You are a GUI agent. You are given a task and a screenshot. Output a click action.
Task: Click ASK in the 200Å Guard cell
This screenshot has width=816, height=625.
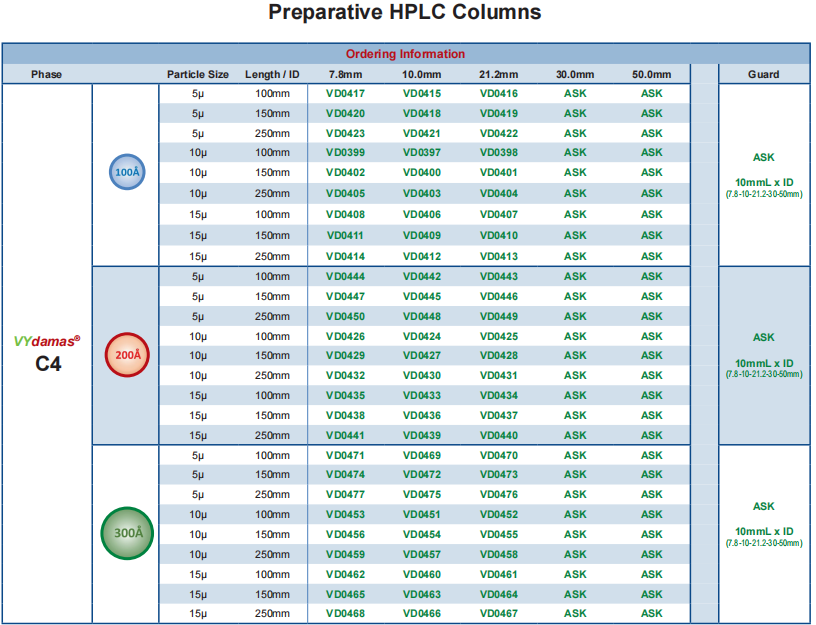(x=763, y=337)
